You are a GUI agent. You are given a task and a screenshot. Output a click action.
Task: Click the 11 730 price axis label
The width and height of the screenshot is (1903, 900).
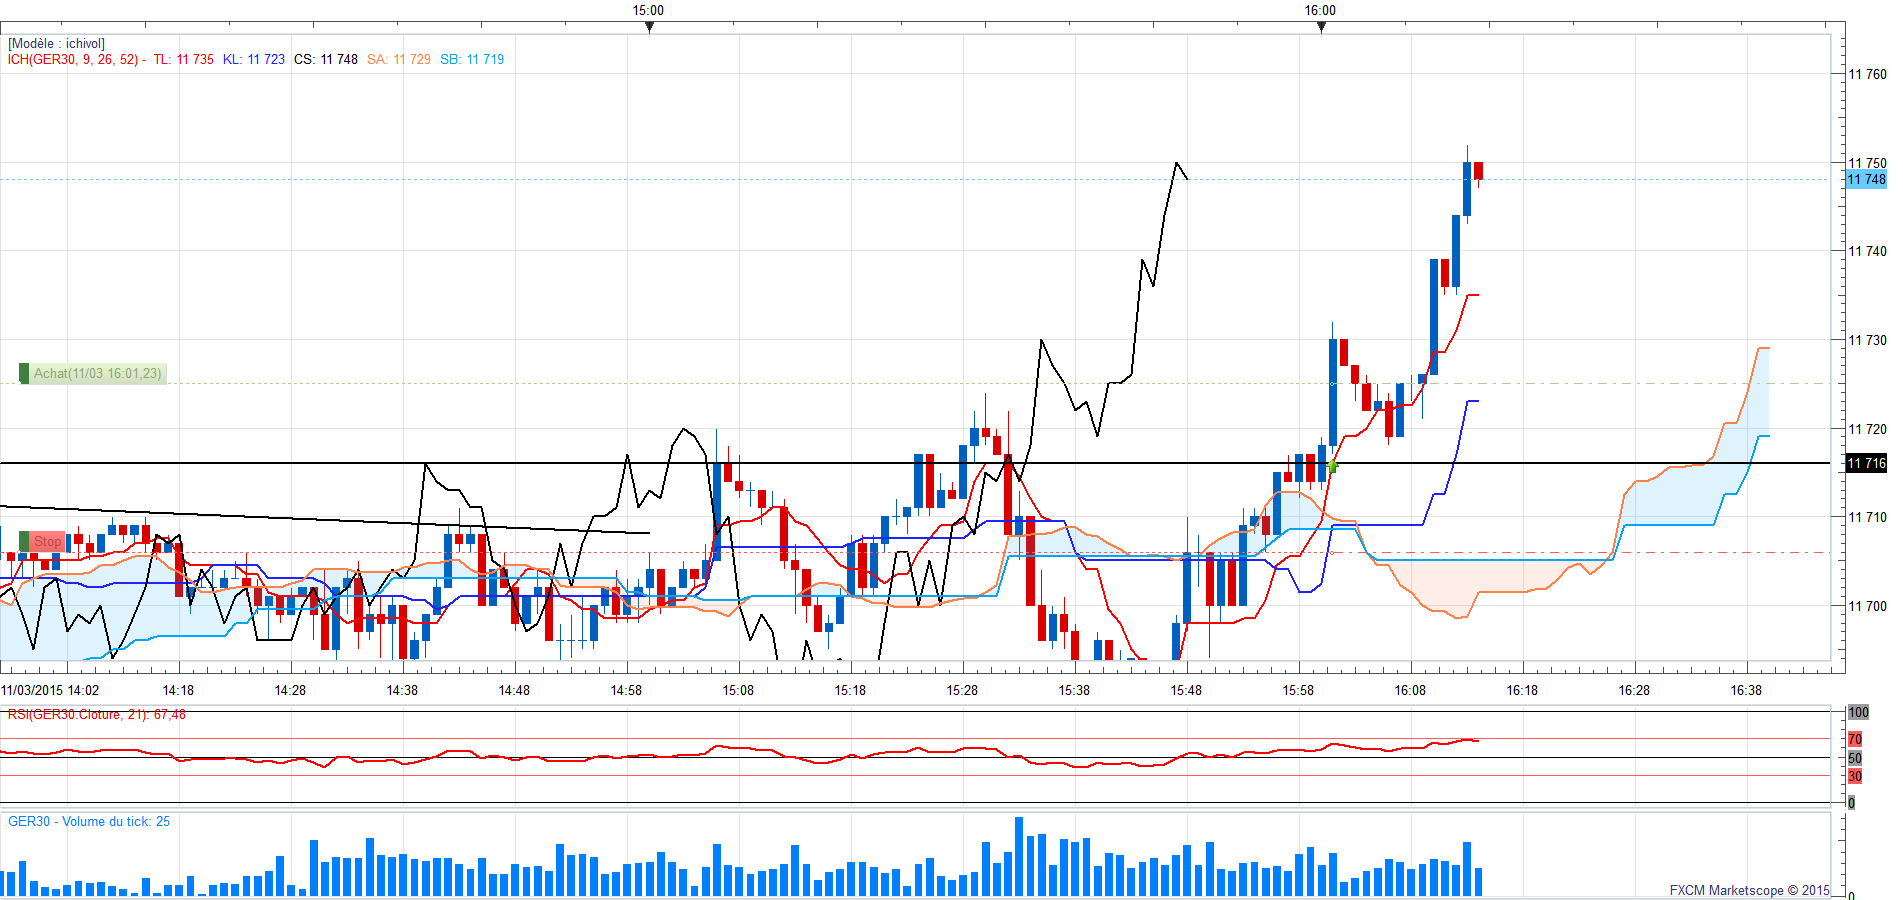click(1867, 340)
